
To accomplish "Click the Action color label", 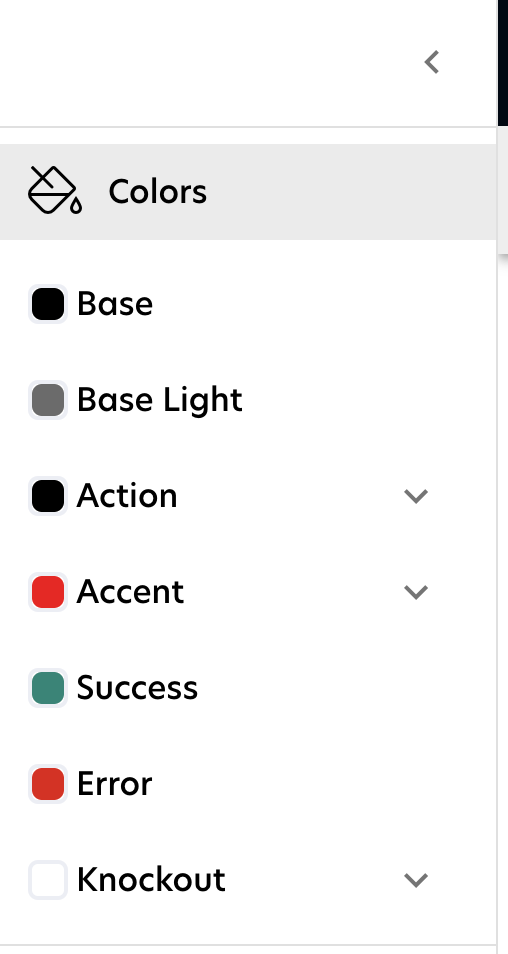I will pos(127,496).
